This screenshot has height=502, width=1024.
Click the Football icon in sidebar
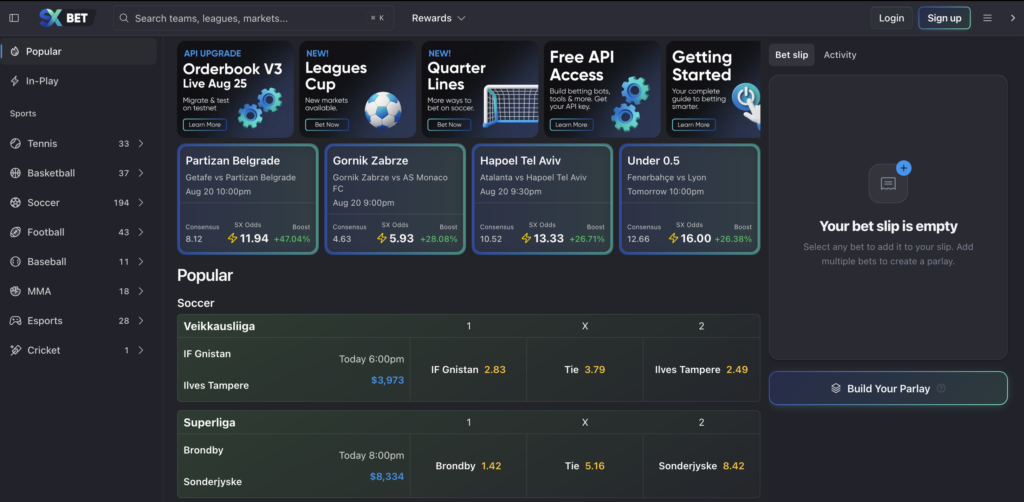point(15,232)
